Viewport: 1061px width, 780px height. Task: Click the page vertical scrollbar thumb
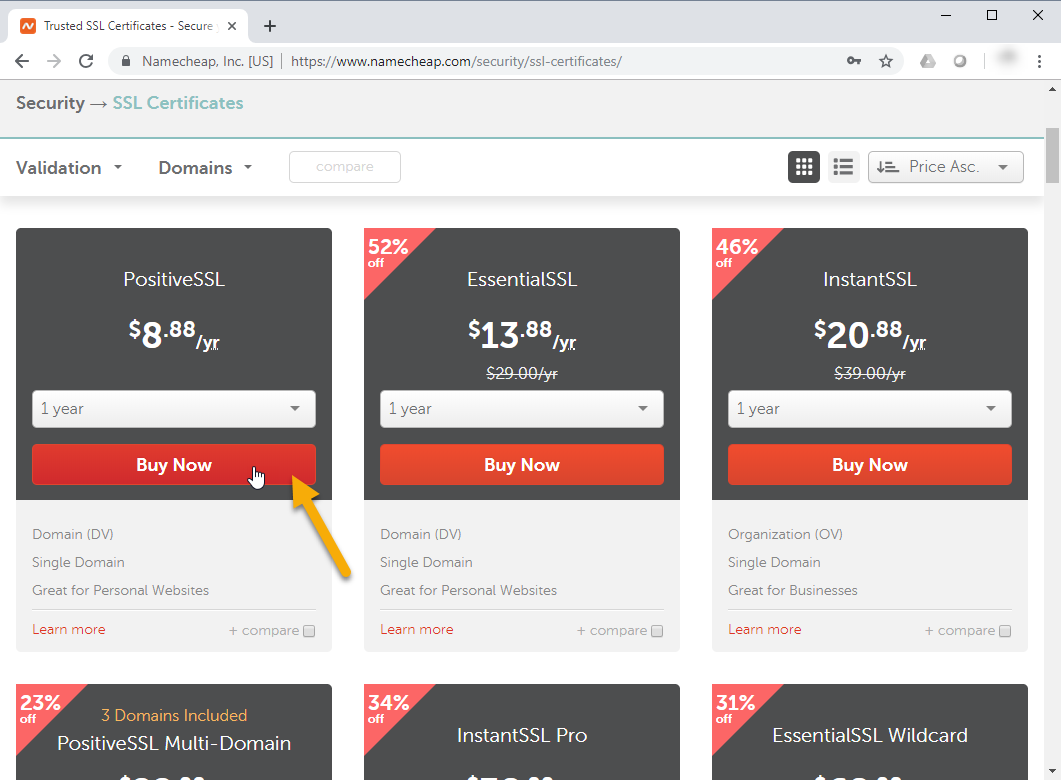[1053, 156]
